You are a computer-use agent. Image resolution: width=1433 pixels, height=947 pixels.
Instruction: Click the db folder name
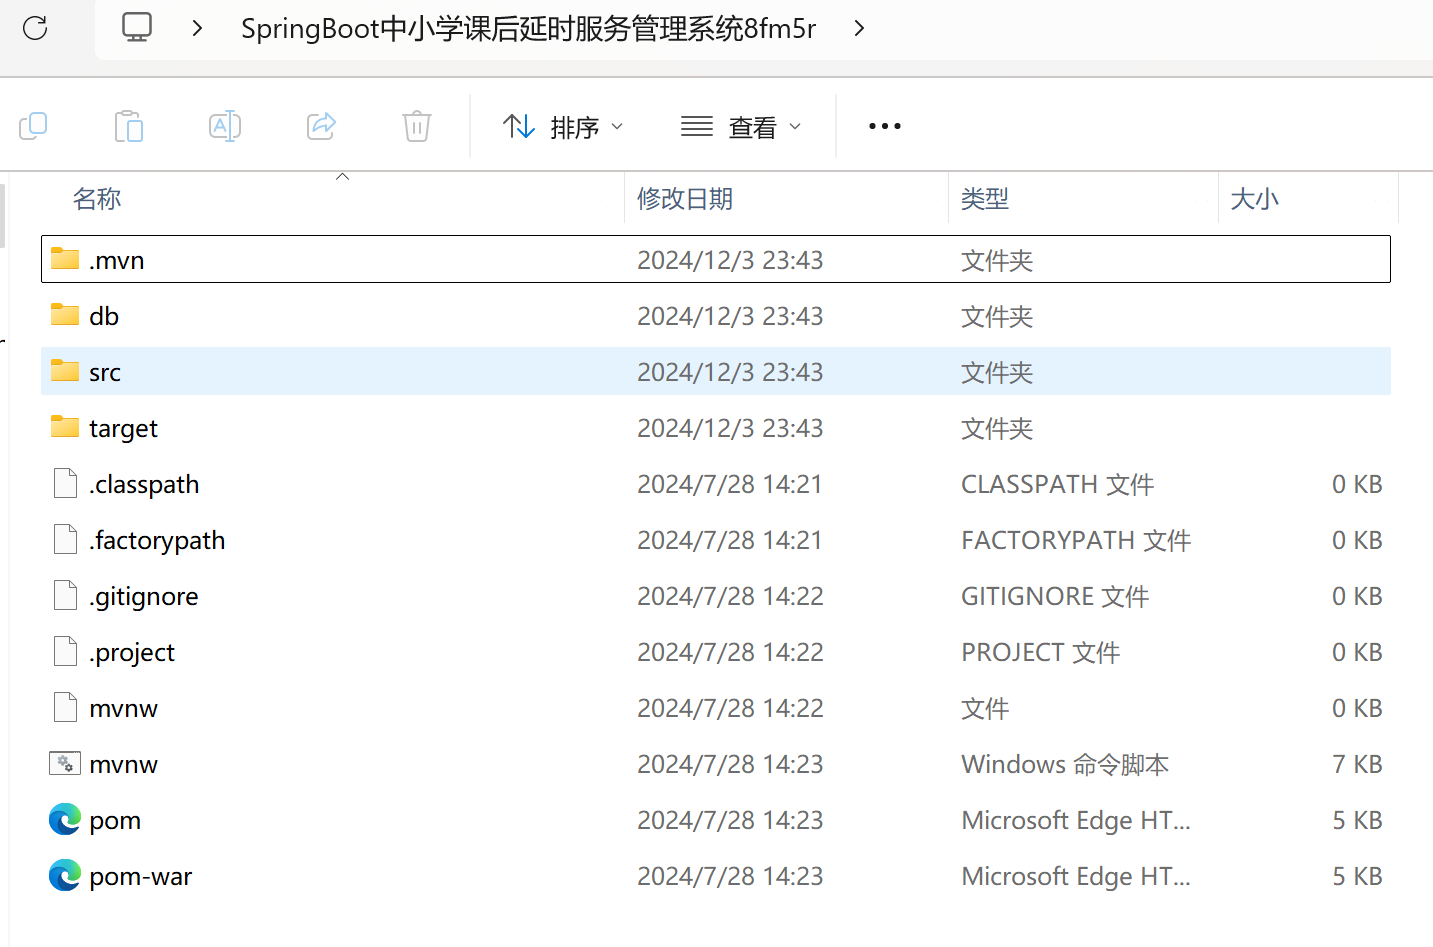click(x=104, y=316)
